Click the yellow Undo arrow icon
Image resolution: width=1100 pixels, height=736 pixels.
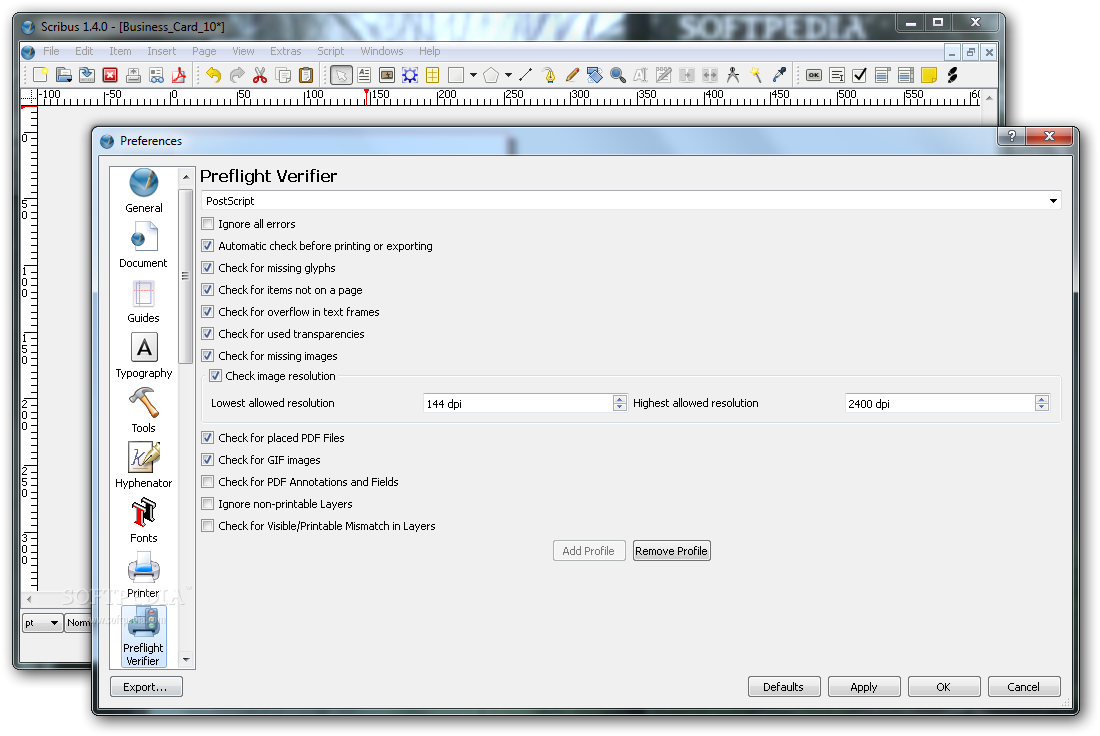[x=214, y=75]
